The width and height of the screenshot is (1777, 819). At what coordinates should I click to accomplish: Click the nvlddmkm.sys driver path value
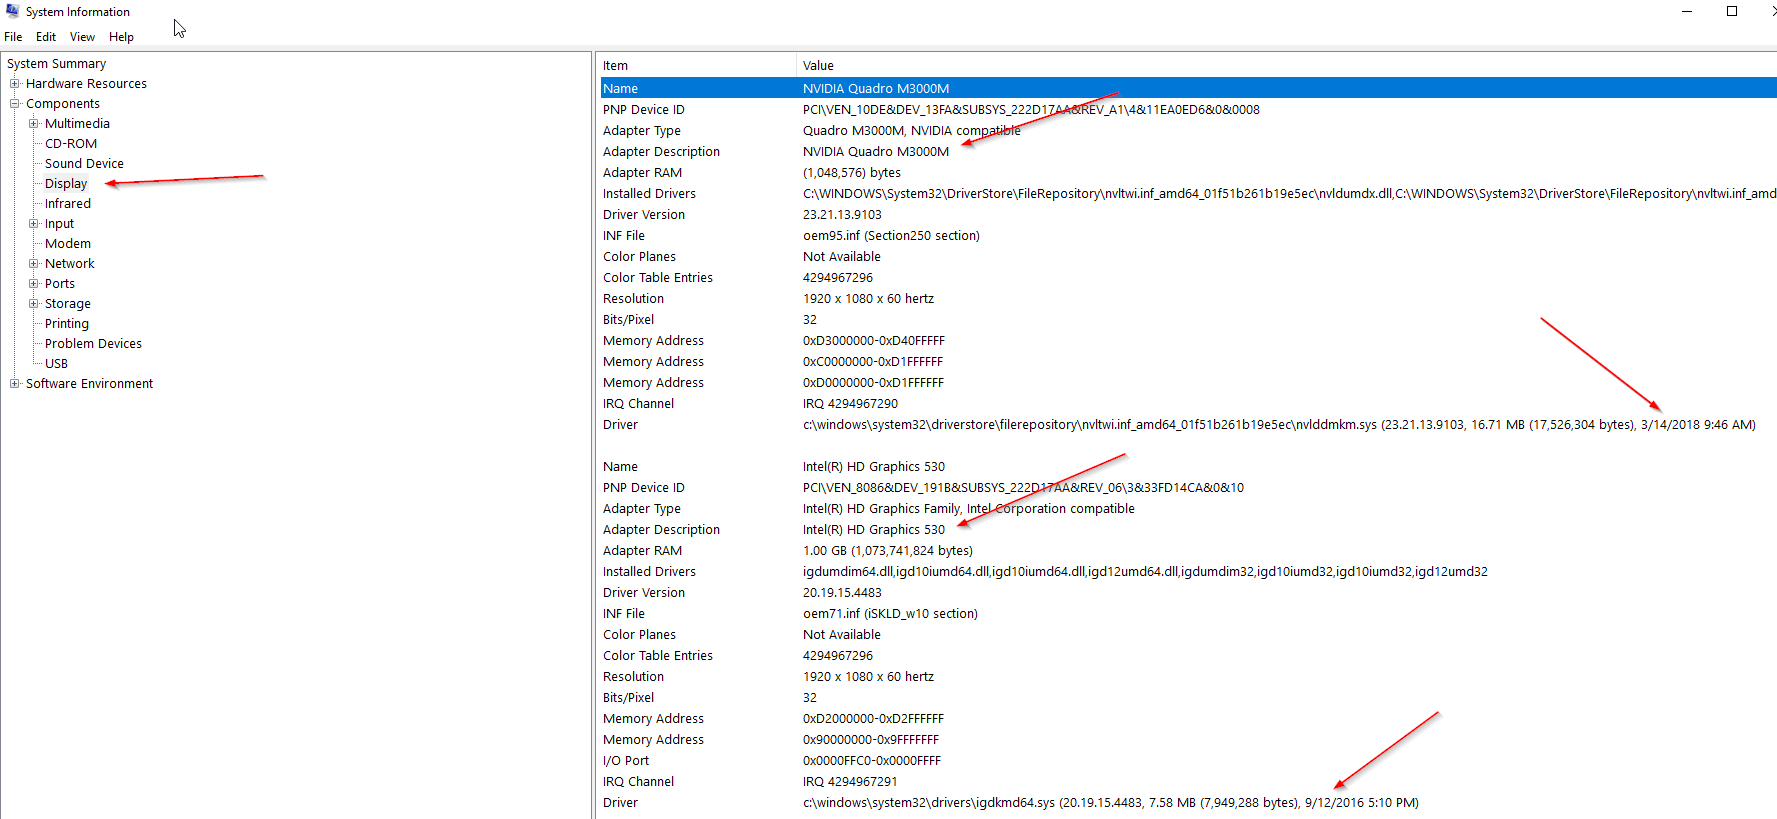[1279, 425]
